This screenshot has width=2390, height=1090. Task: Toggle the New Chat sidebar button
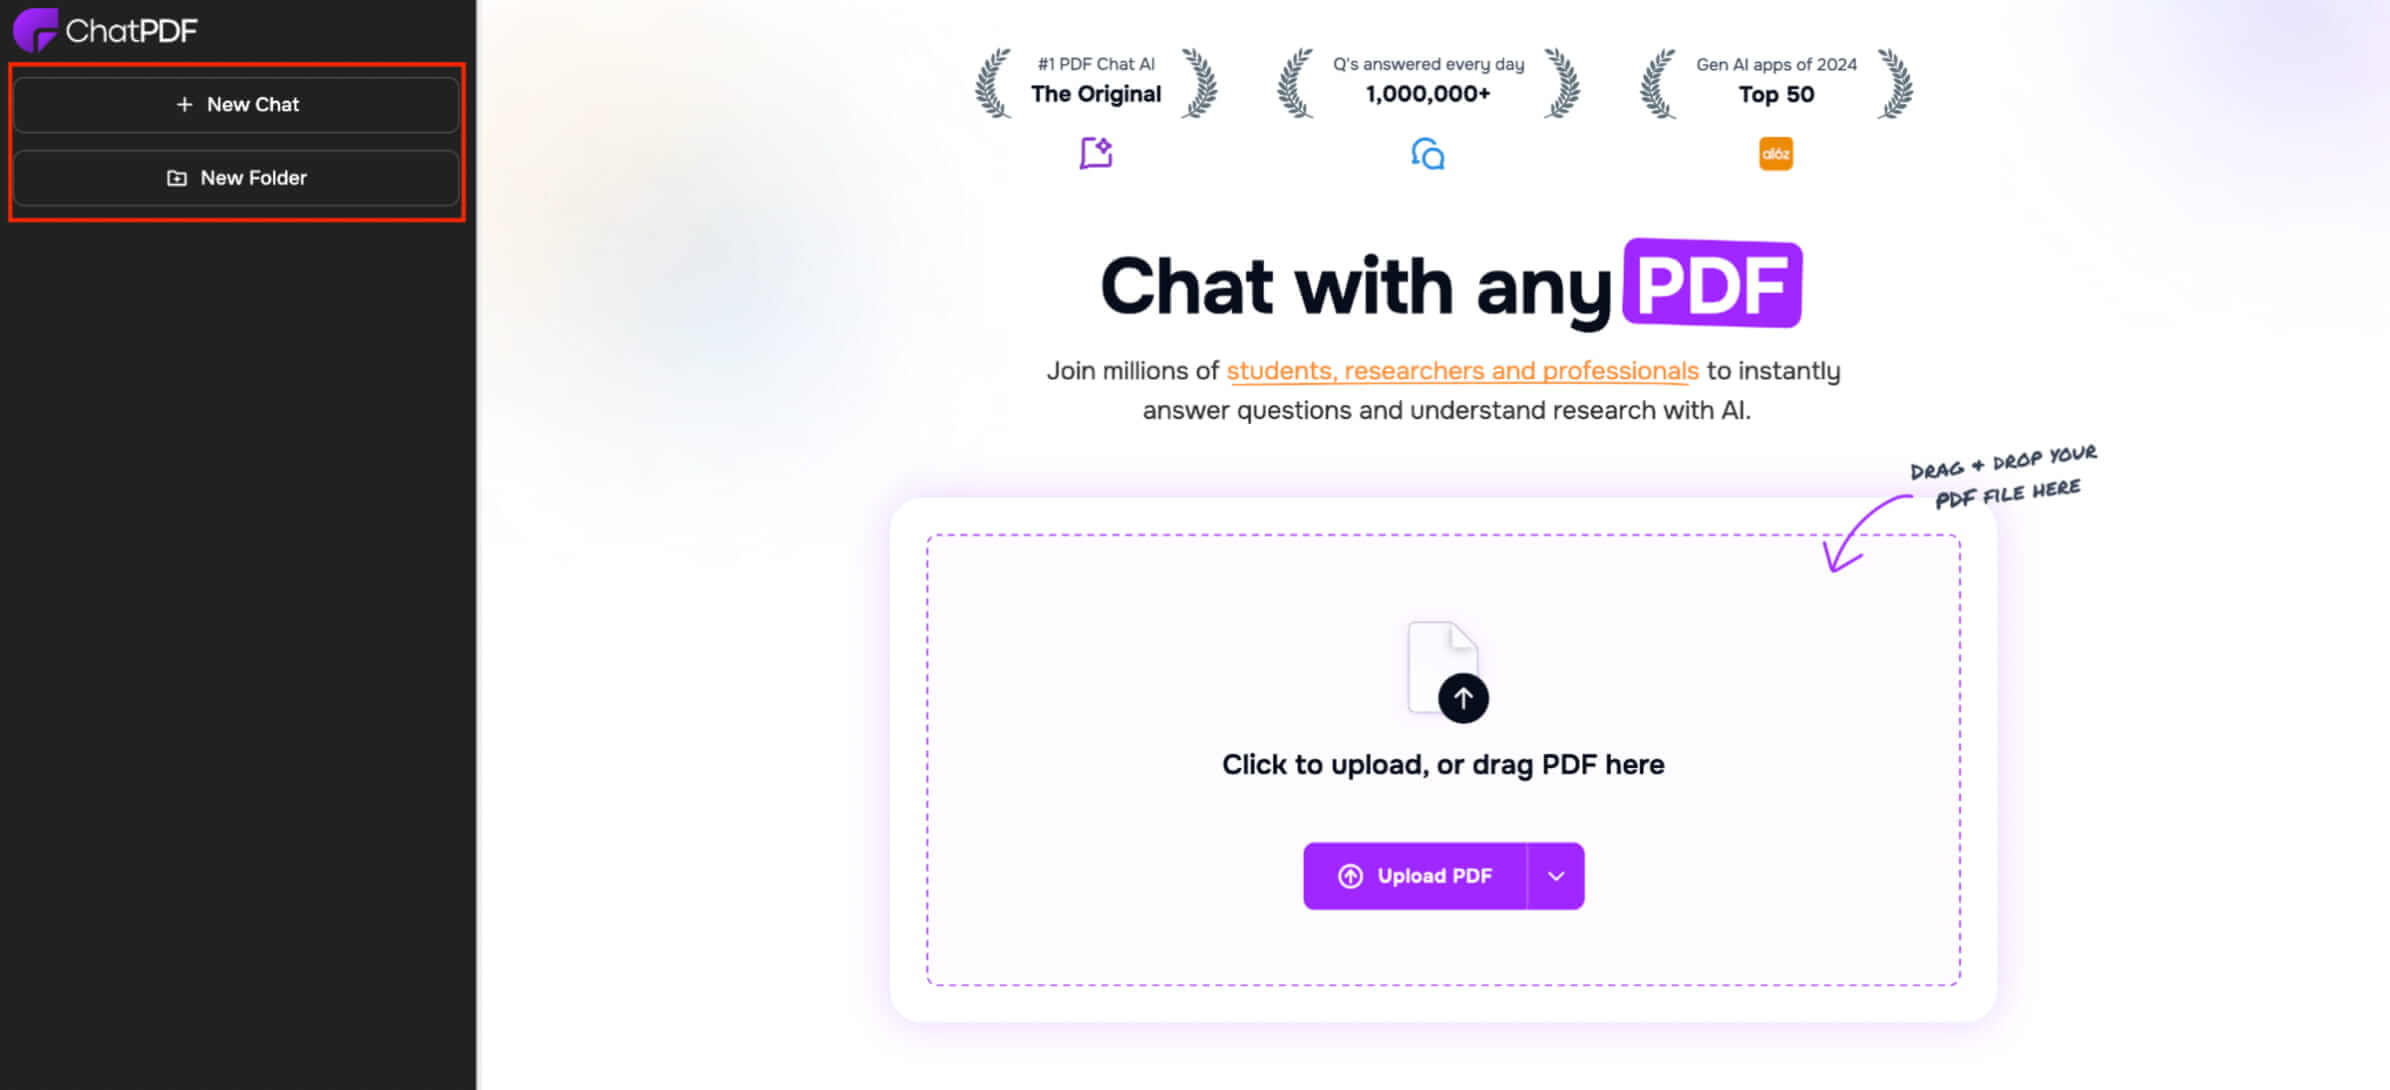[236, 104]
